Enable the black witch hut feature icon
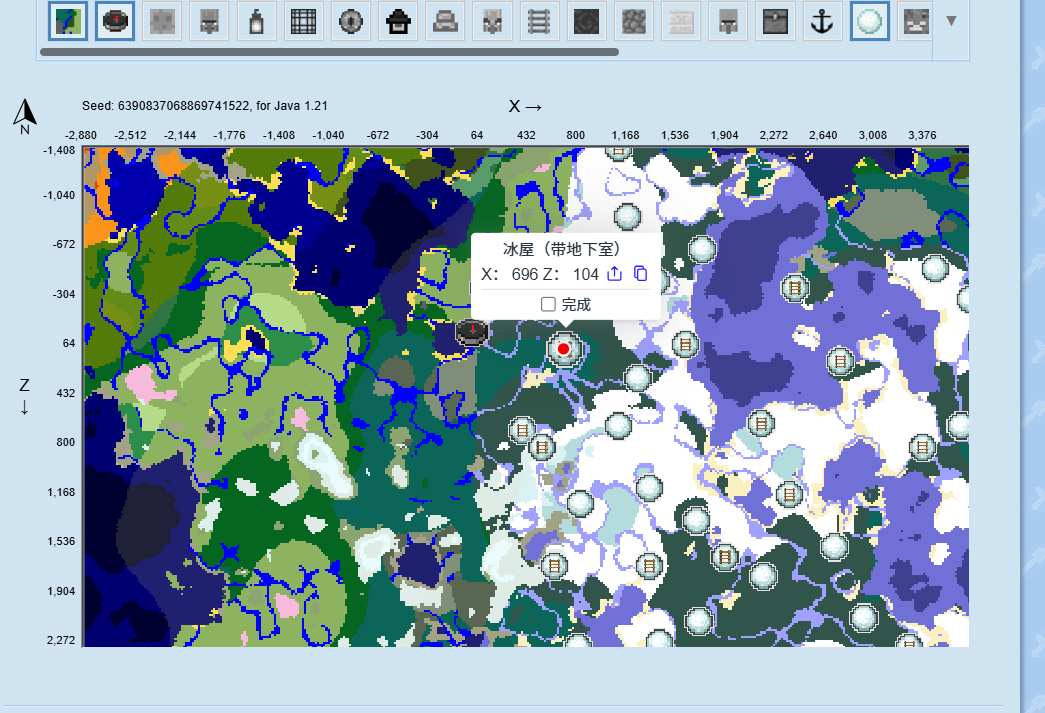 pyautogui.click(x=398, y=21)
